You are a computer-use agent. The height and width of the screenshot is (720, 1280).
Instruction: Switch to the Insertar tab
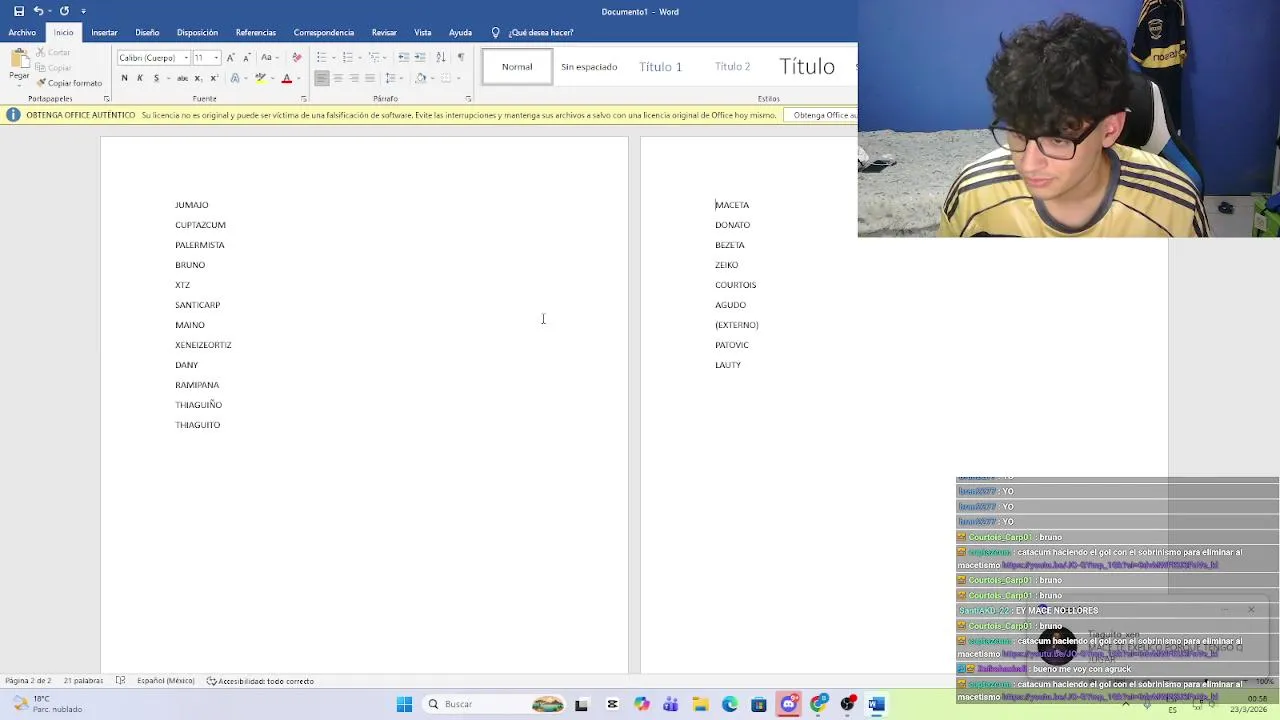[x=104, y=32]
